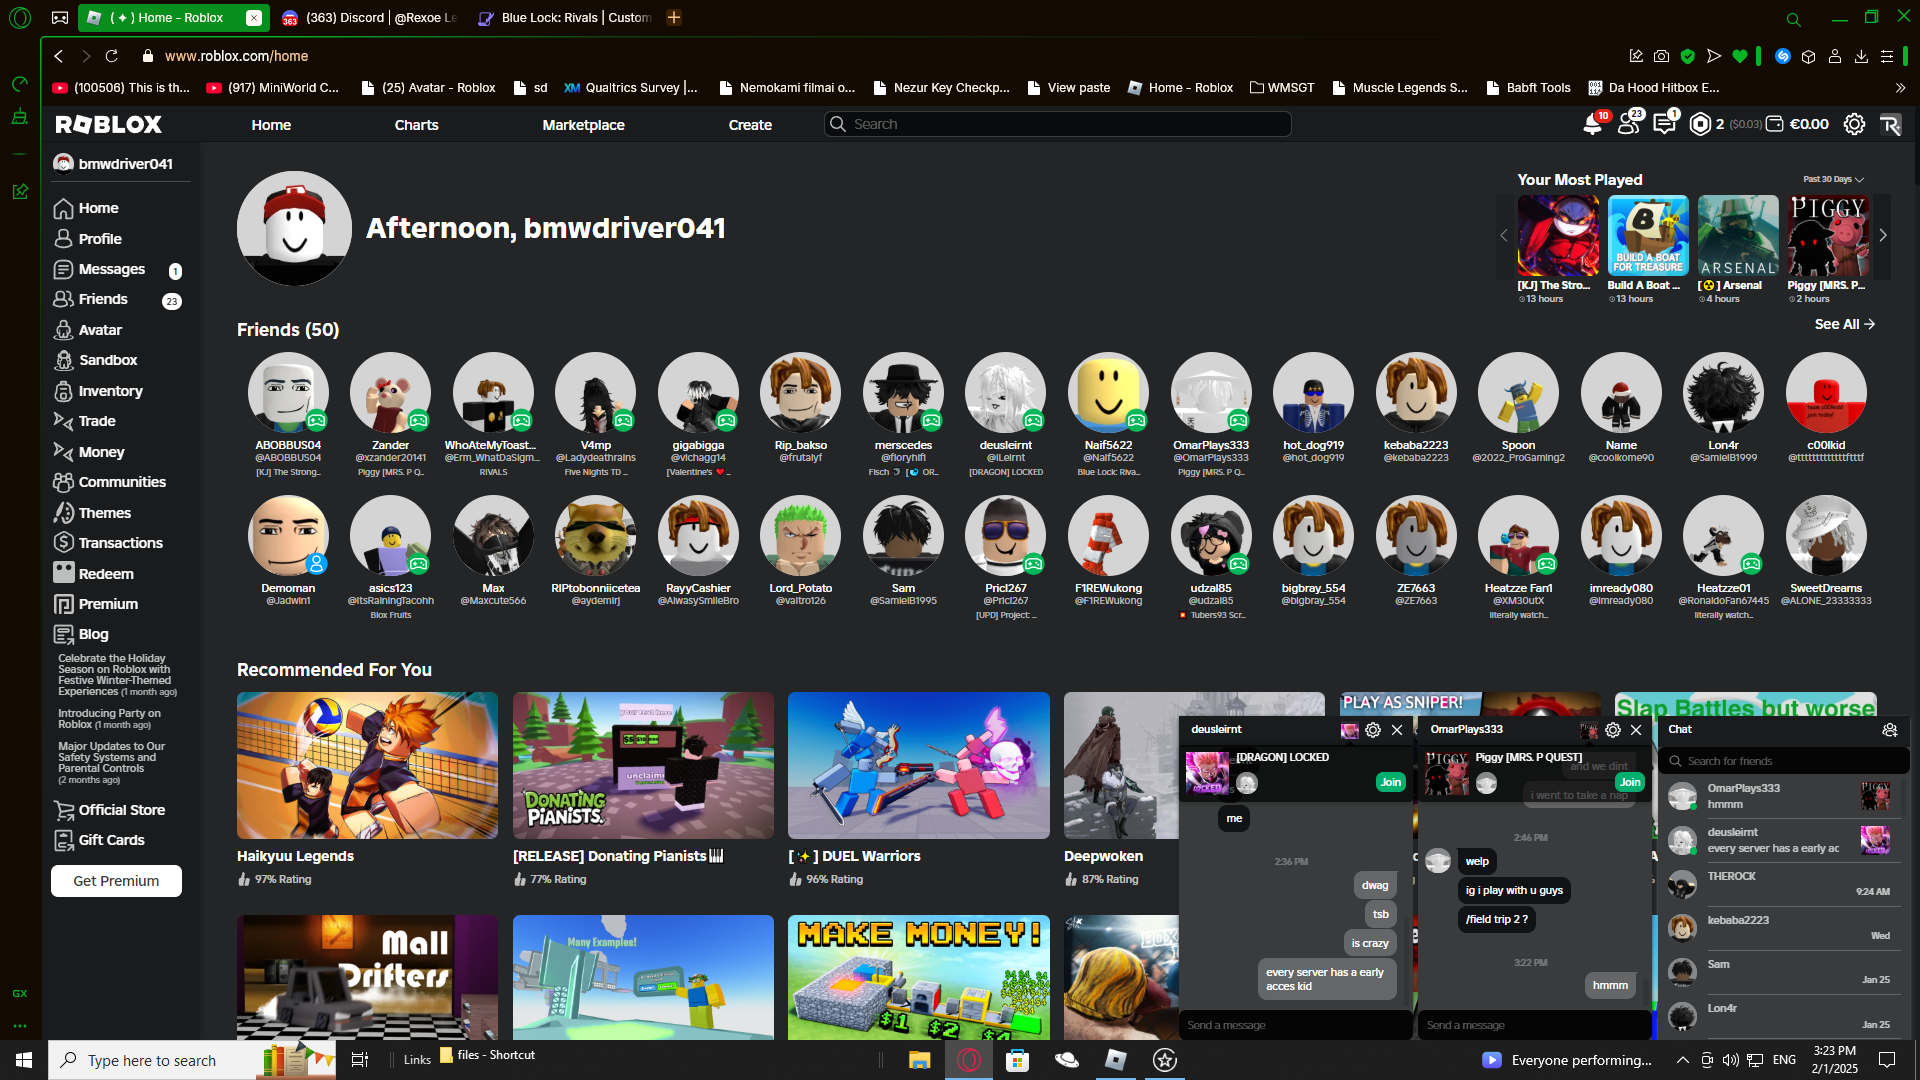
Task: Click the Robux hexagon icon in header
Action: (1700, 124)
